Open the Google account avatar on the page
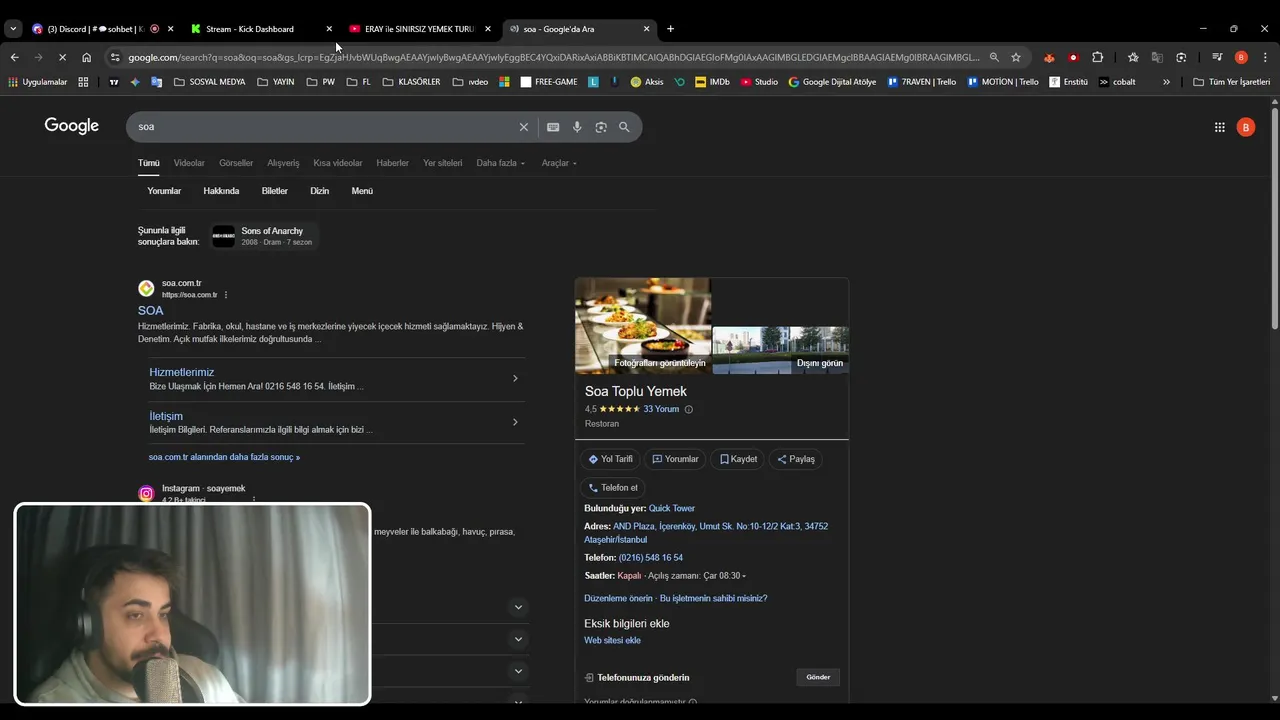1280x720 pixels. click(1245, 127)
